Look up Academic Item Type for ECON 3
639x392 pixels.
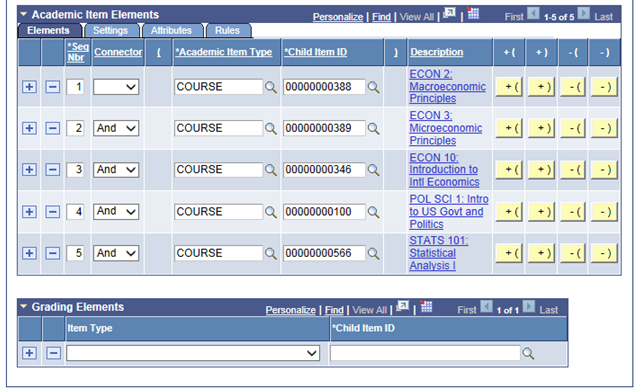tap(271, 129)
